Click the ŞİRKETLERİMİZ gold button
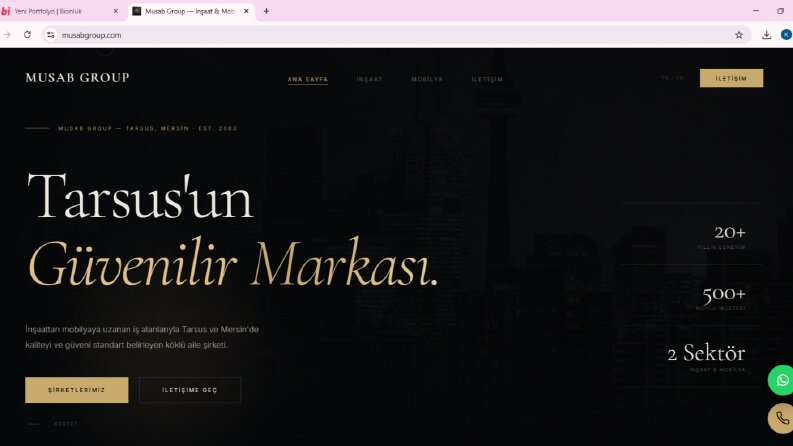The image size is (793, 446). (77, 390)
